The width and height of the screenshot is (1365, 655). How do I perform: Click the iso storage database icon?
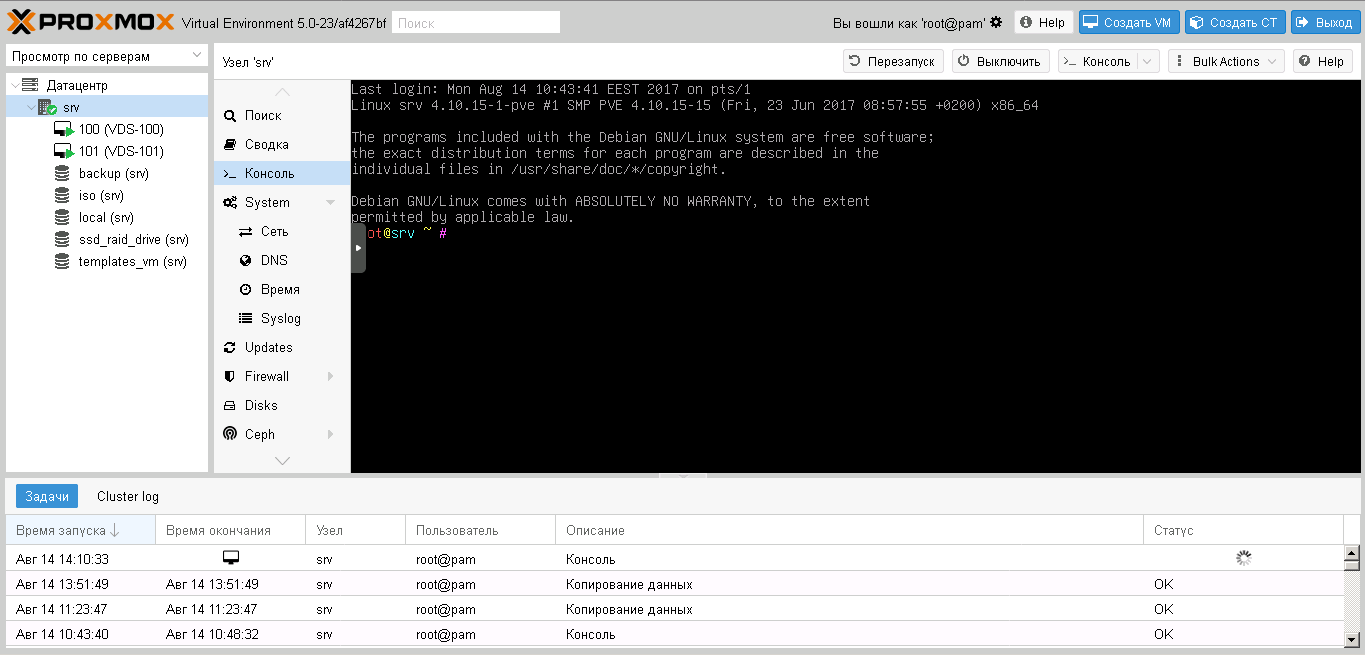pyautogui.click(x=62, y=195)
